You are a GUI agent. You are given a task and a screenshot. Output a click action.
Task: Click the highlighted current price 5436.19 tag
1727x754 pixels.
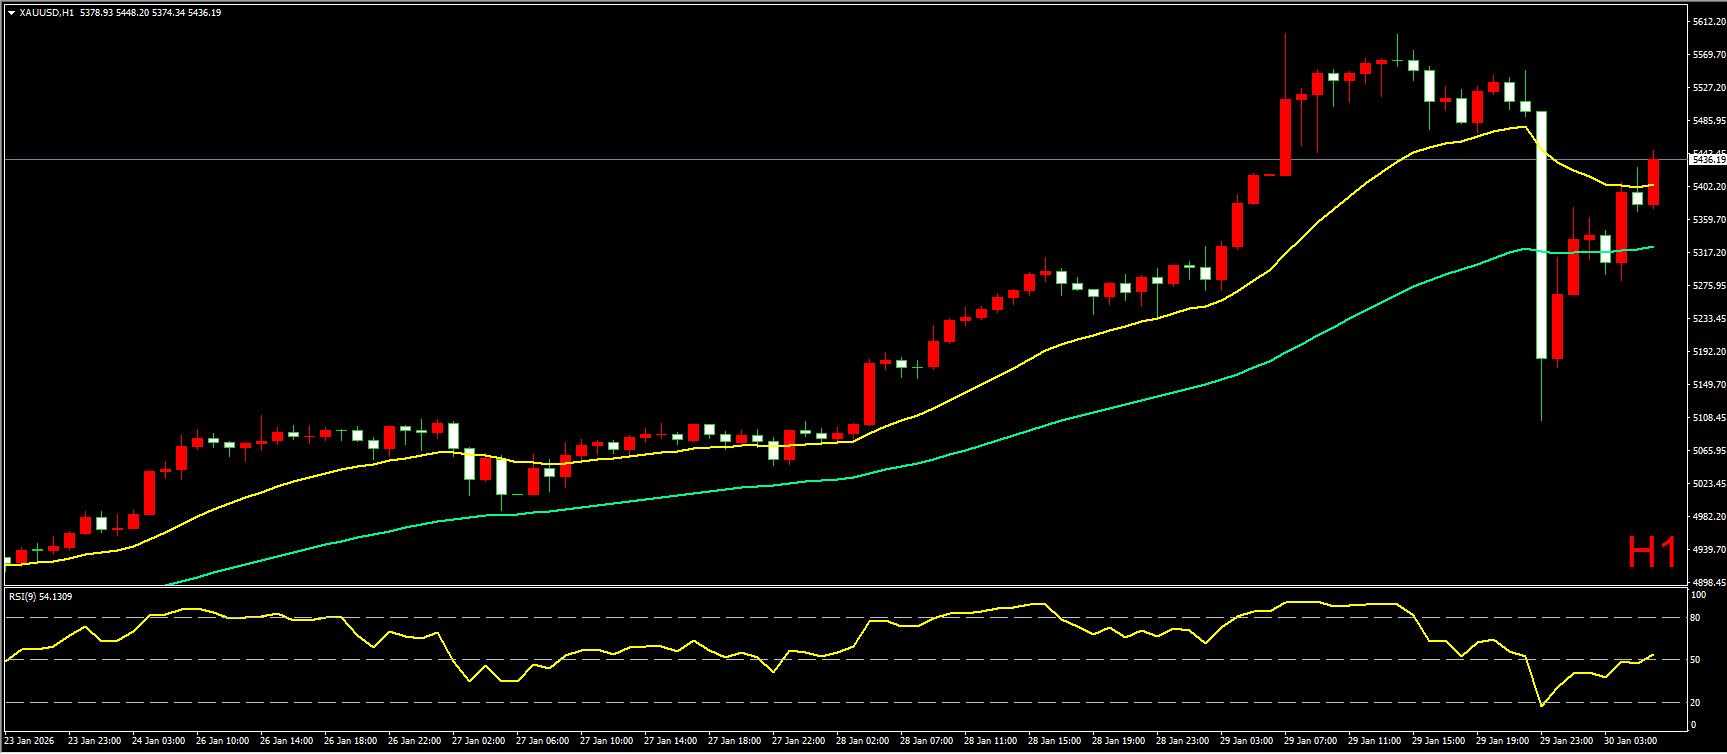pyautogui.click(x=1707, y=160)
